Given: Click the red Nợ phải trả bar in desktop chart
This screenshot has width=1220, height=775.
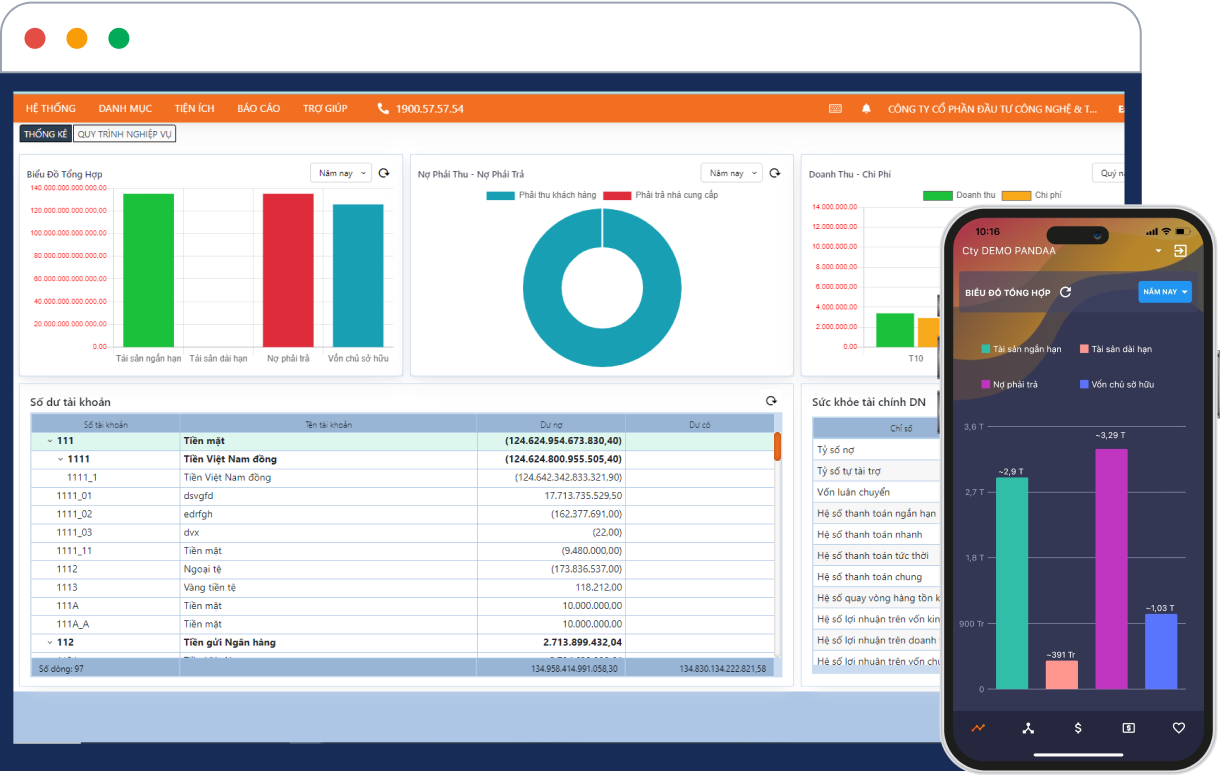Looking at the screenshot, I should pyautogui.click(x=288, y=270).
